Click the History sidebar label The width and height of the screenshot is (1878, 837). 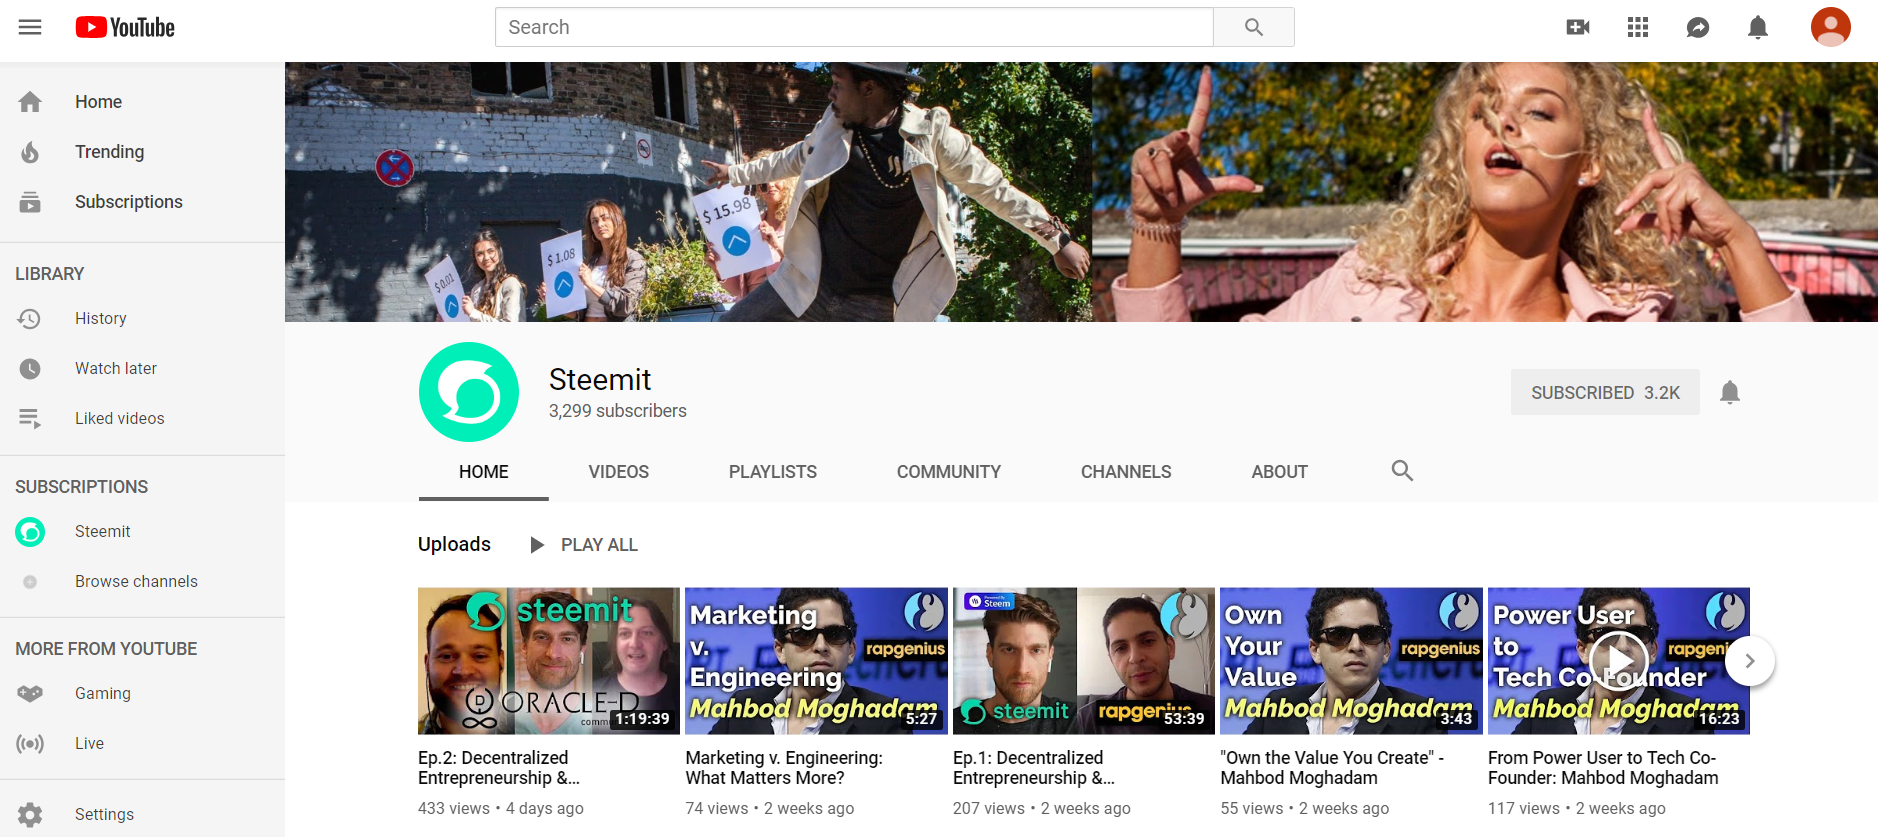(x=101, y=319)
